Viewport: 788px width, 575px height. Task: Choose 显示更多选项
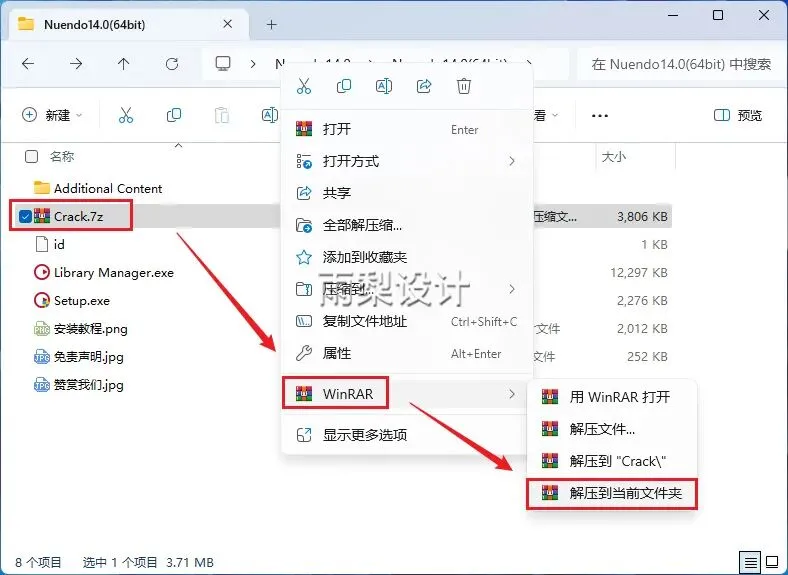(406, 435)
